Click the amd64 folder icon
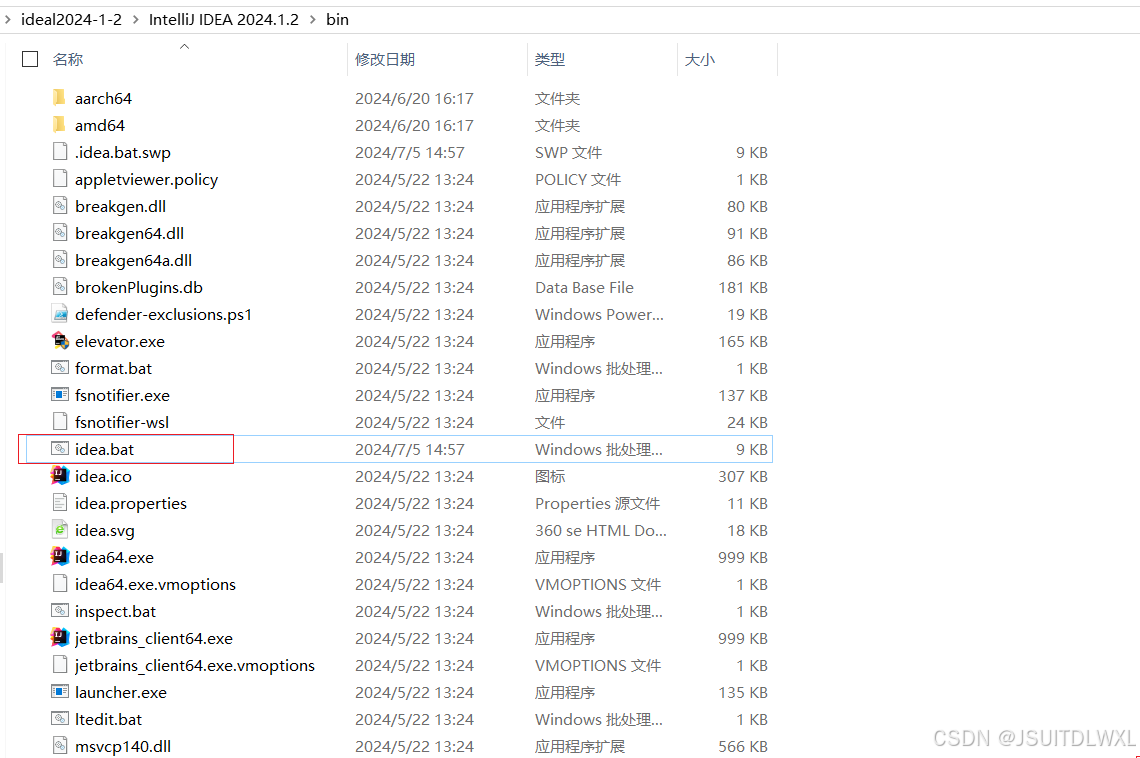This screenshot has width=1140, height=758. point(60,124)
